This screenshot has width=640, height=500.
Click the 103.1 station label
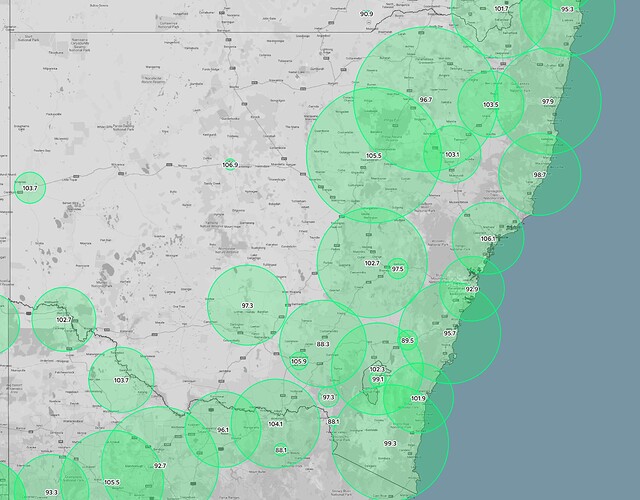click(451, 155)
